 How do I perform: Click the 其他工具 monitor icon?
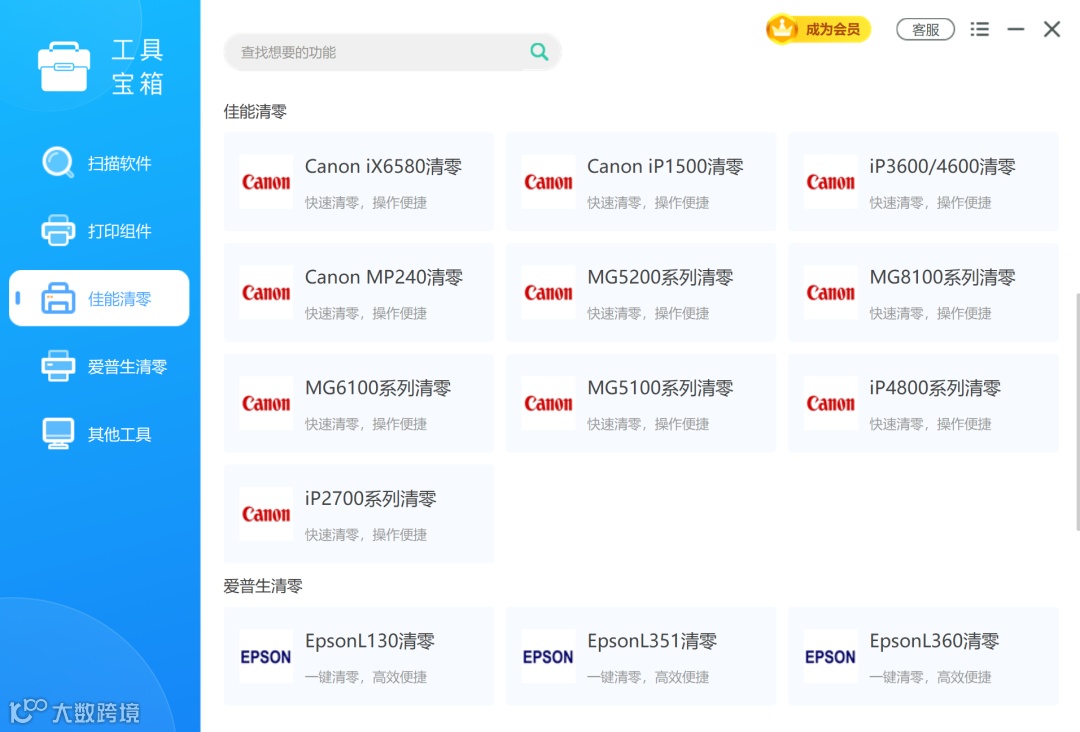[x=58, y=434]
